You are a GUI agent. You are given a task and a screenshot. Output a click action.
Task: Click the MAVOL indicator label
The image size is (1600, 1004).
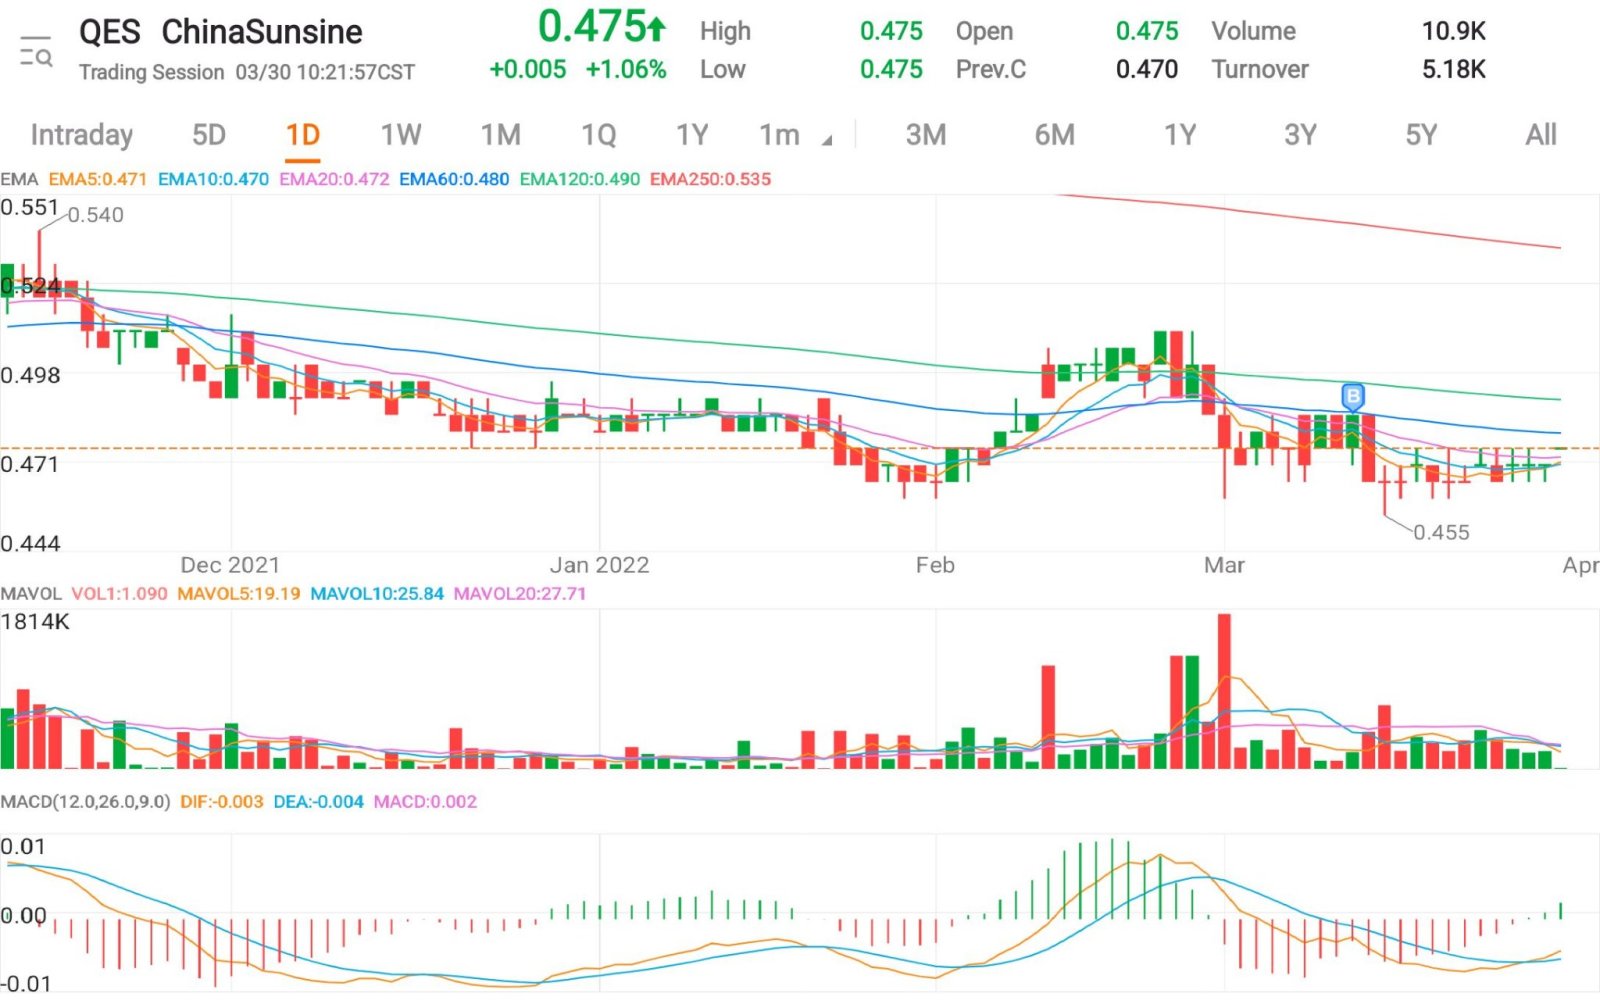coord(31,593)
